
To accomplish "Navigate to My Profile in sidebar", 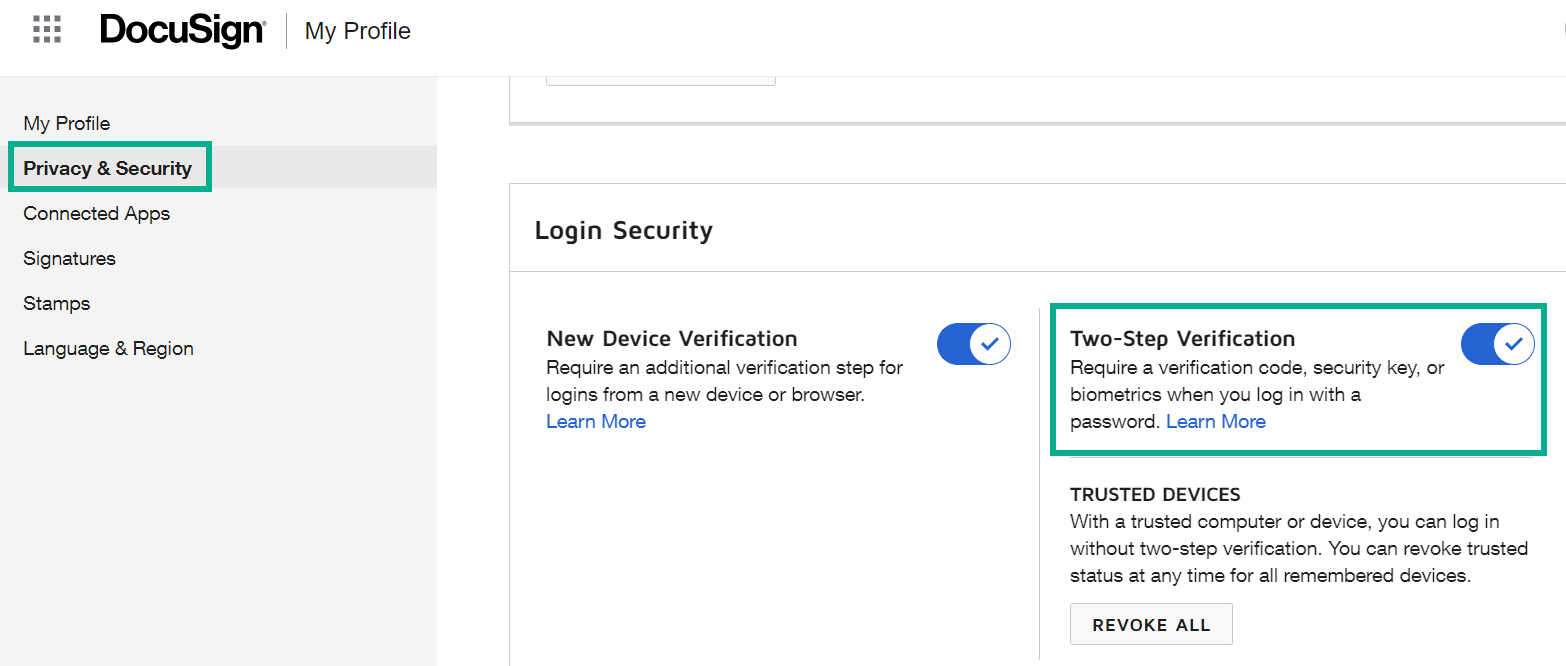I will tap(66, 122).
